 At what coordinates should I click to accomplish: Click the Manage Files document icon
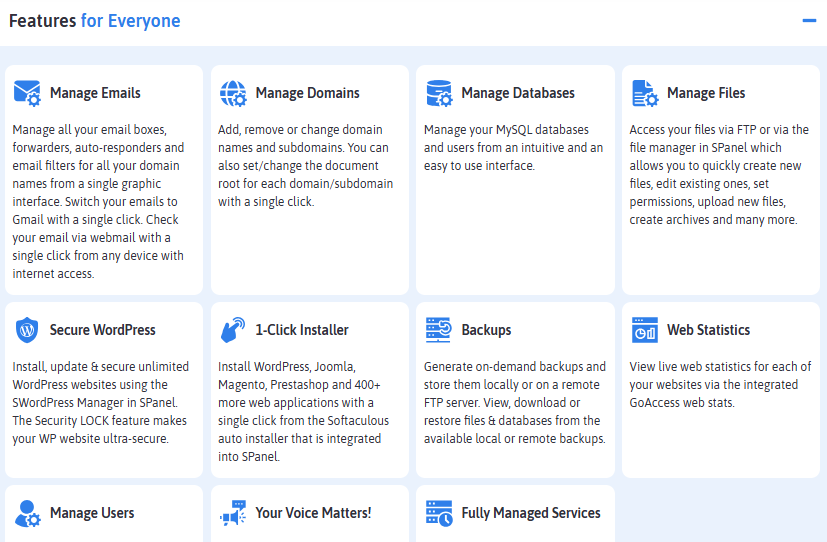tap(645, 93)
